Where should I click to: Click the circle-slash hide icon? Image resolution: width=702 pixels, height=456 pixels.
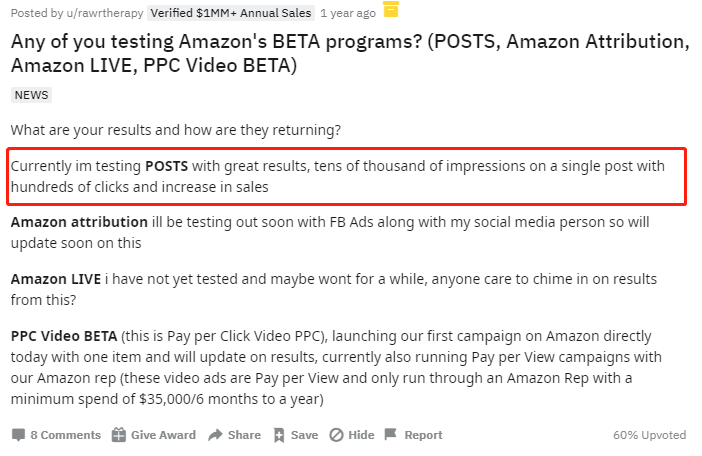tap(336, 435)
